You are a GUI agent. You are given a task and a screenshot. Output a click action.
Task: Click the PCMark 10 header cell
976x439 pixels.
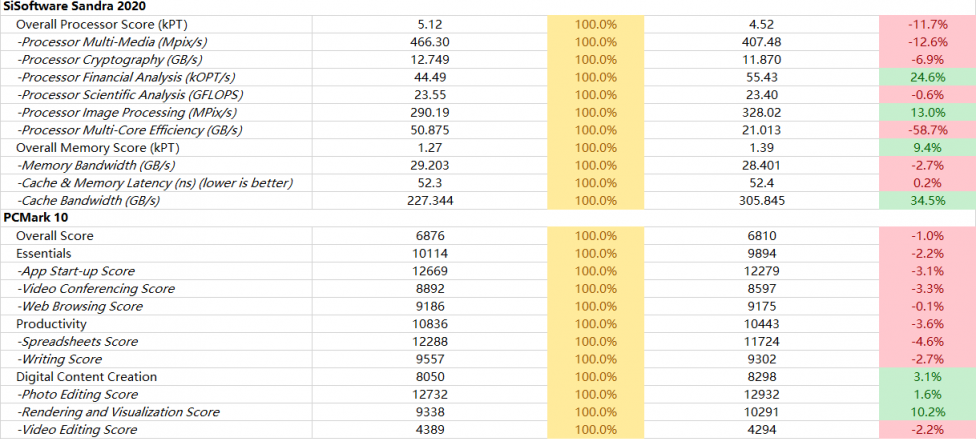[35, 219]
